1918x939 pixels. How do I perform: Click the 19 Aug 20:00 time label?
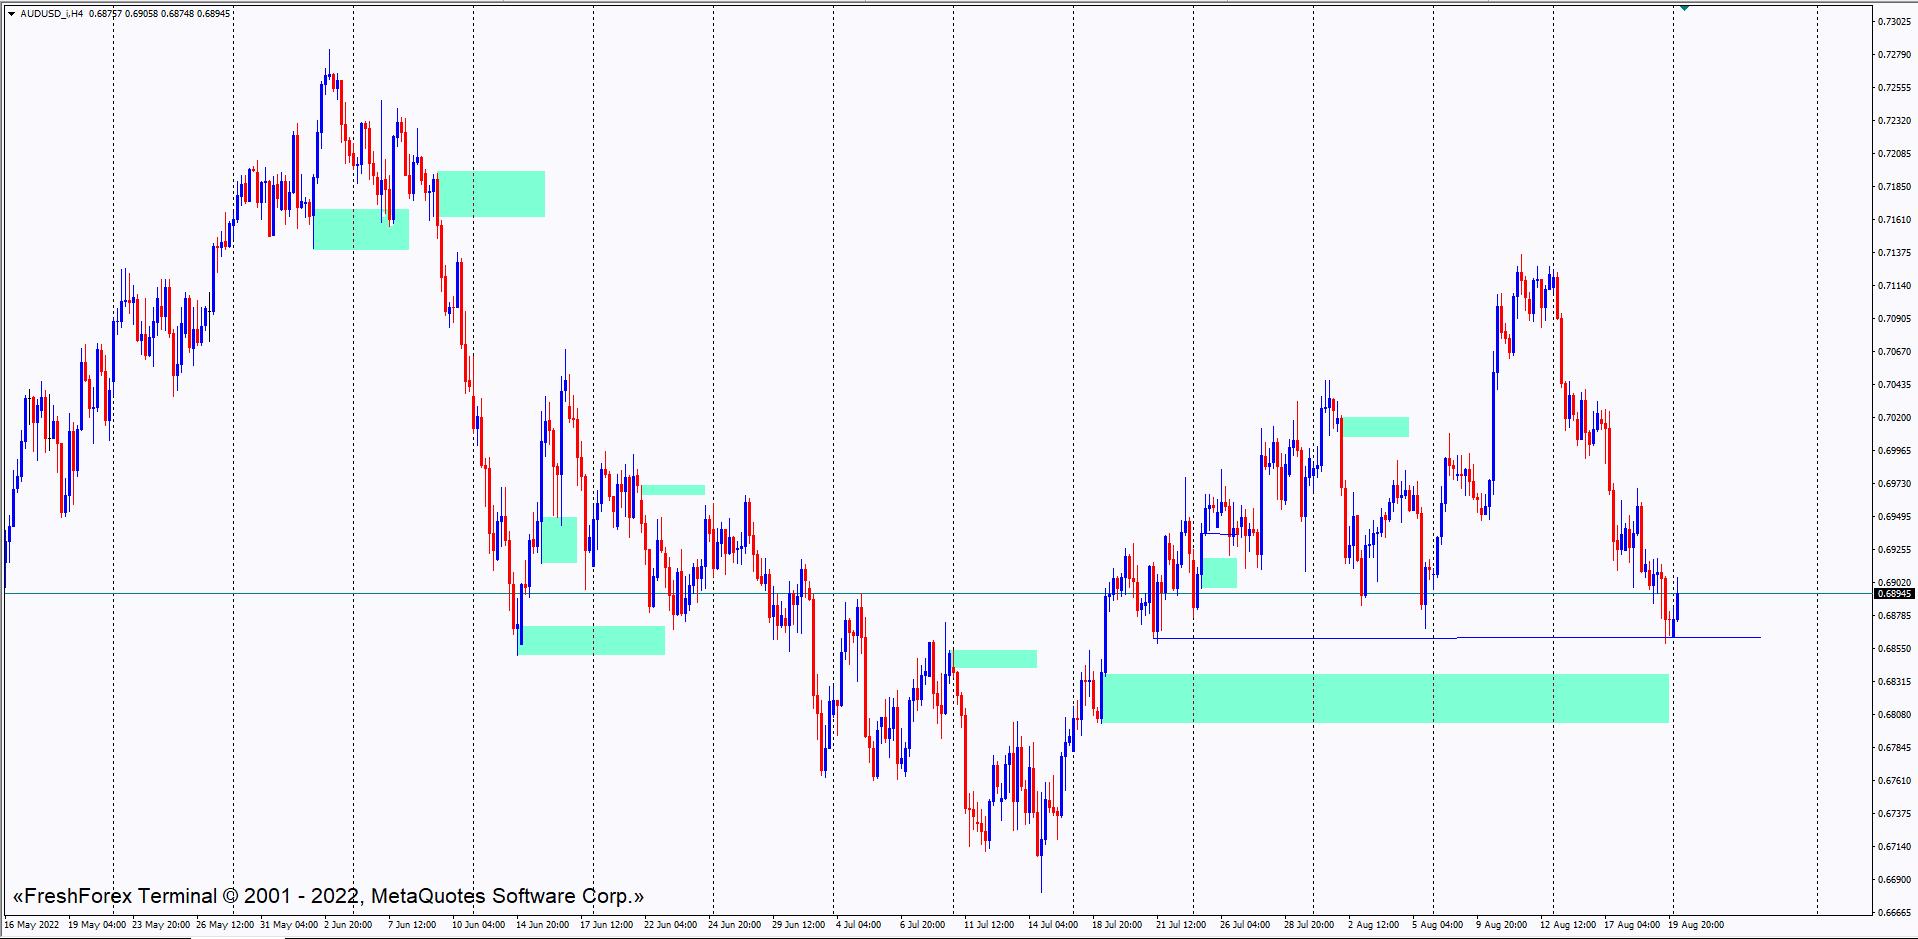tap(1696, 925)
